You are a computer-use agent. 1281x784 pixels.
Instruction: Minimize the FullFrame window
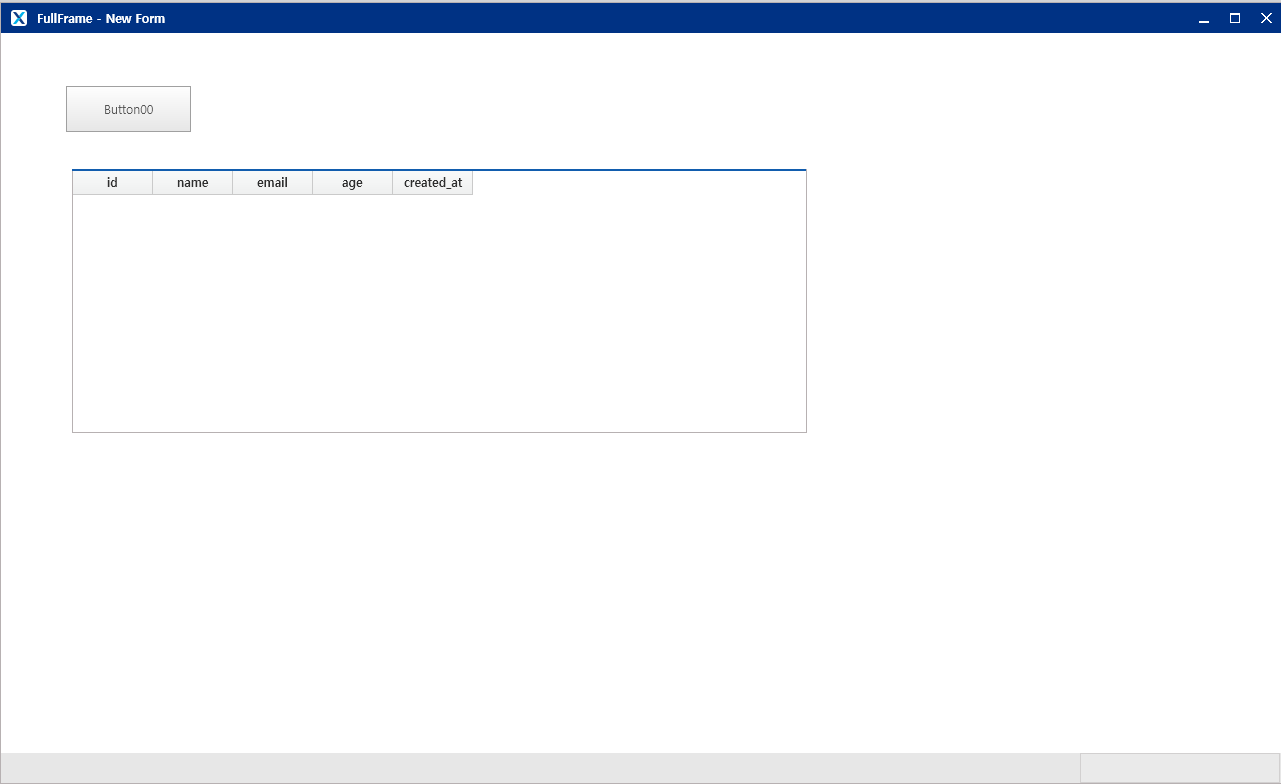click(x=1204, y=18)
